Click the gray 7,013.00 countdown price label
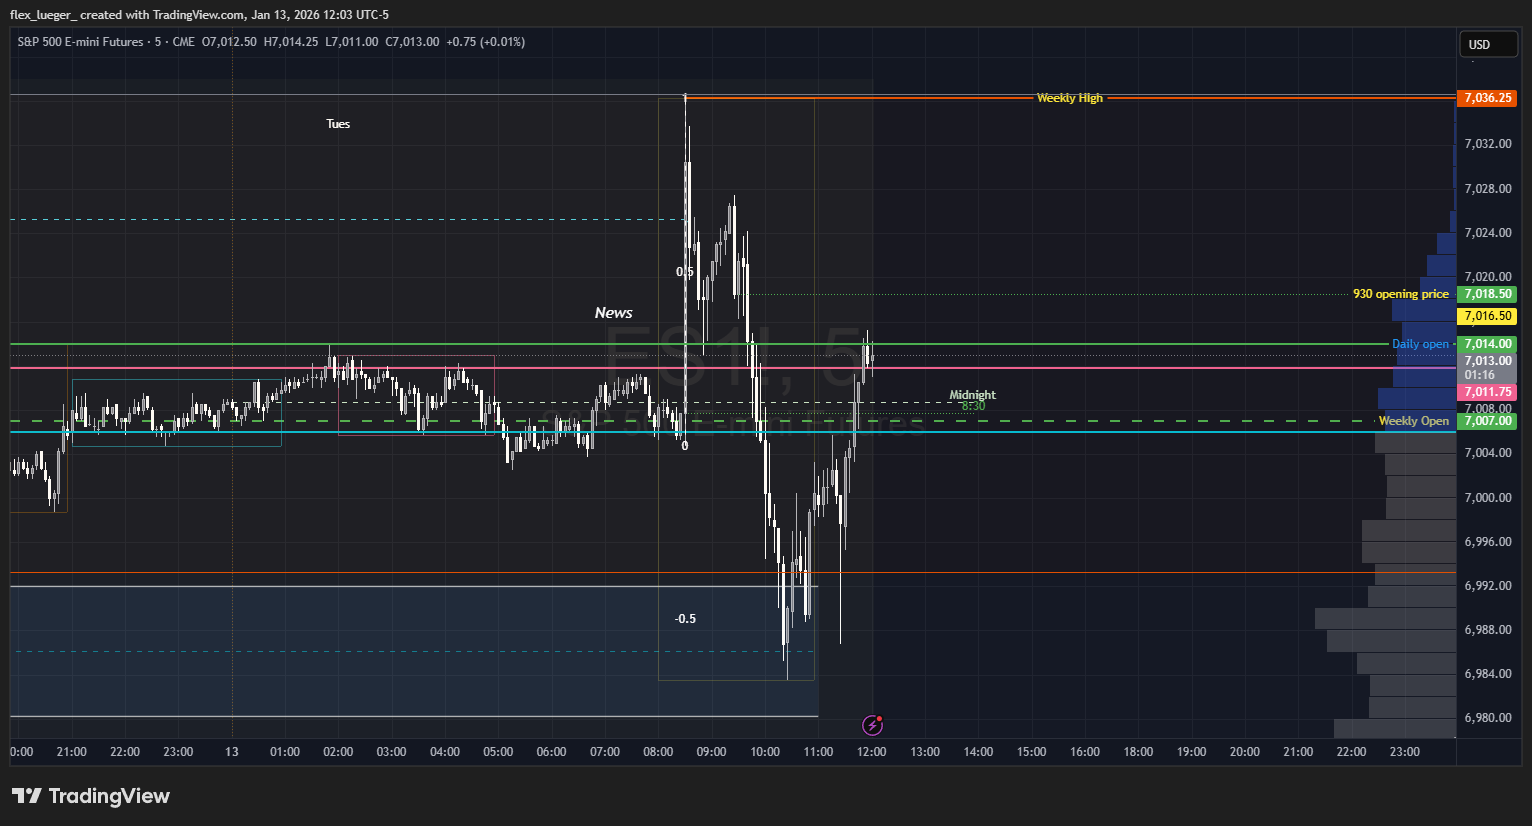The height and width of the screenshot is (826, 1532). pyautogui.click(x=1487, y=367)
